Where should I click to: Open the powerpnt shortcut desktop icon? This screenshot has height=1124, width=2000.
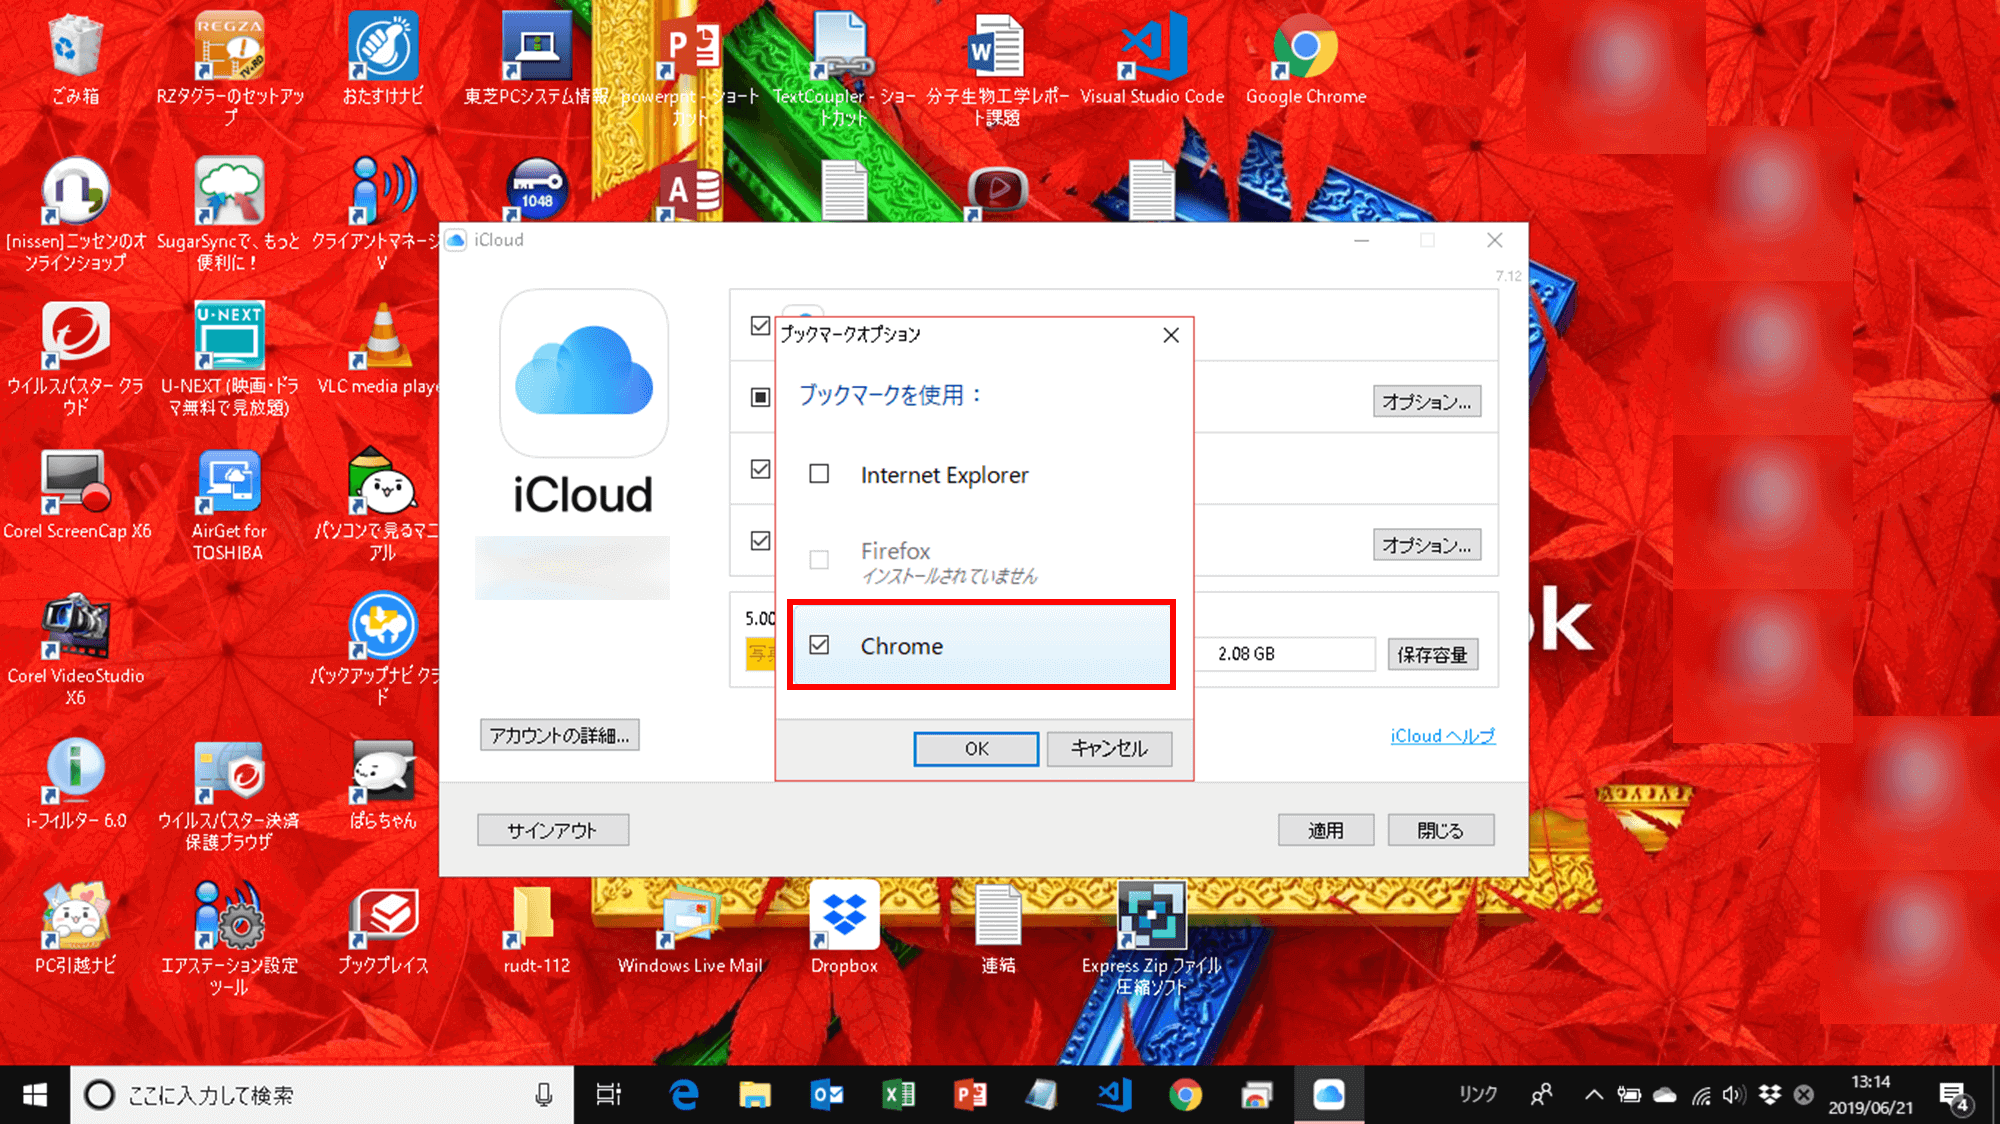coord(690,68)
